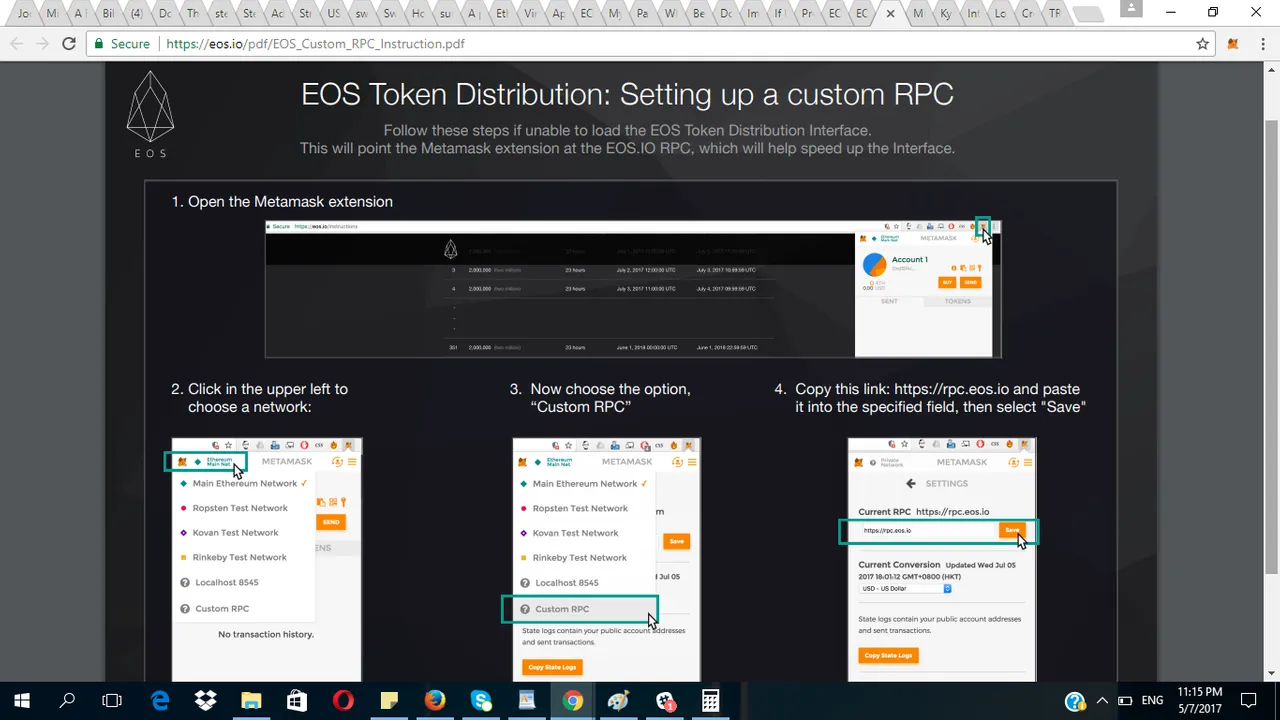This screenshot has width=1280, height=720.
Task: Switch to the 'Jo' browser tab
Action: (24, 14)
